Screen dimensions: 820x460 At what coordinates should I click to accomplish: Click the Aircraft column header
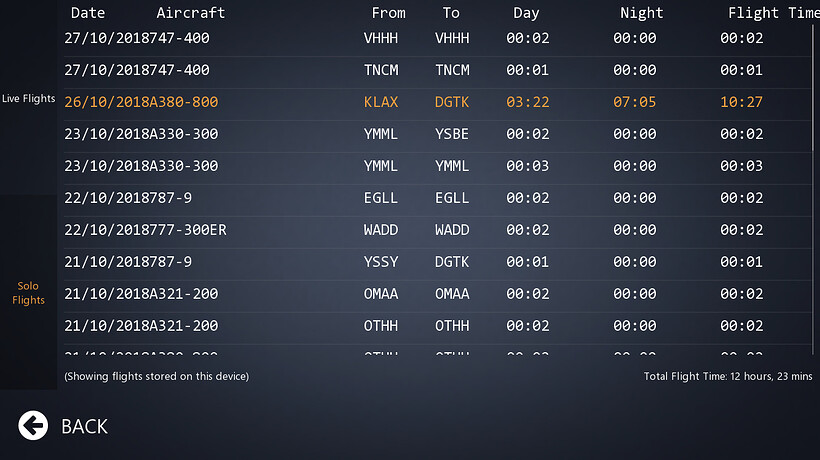pos(190,13)
